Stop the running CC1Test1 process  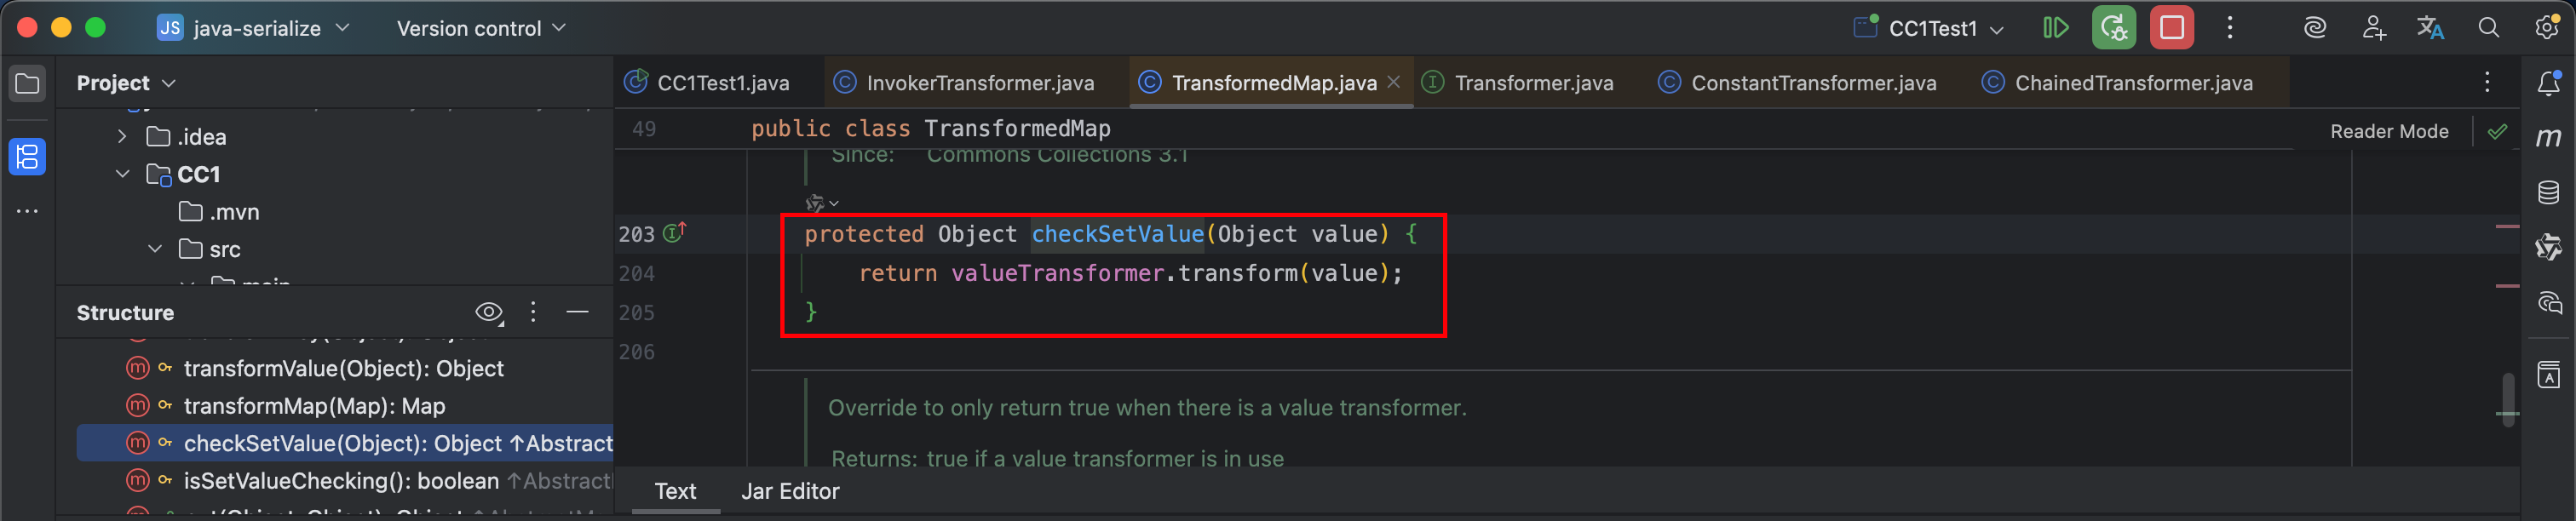tap(2171, 28)
